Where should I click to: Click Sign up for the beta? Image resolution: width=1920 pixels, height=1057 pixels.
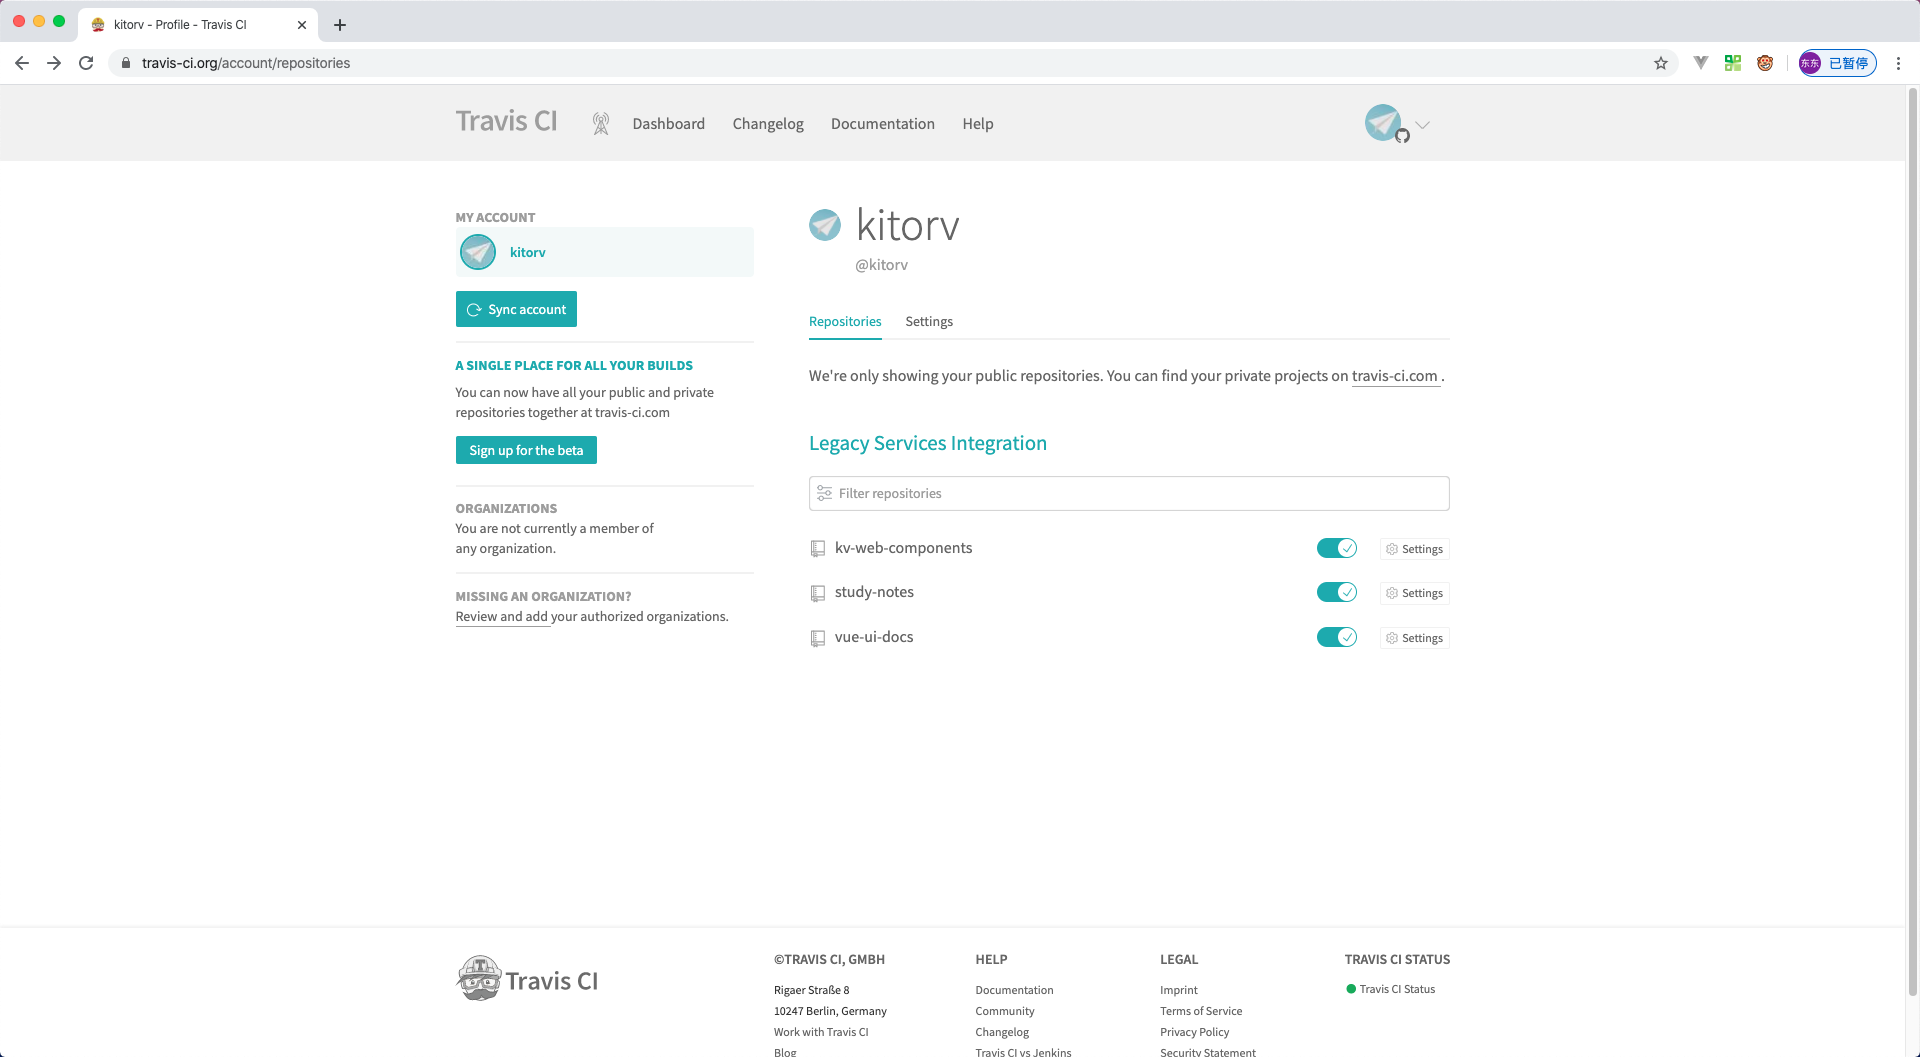(526, 450)
